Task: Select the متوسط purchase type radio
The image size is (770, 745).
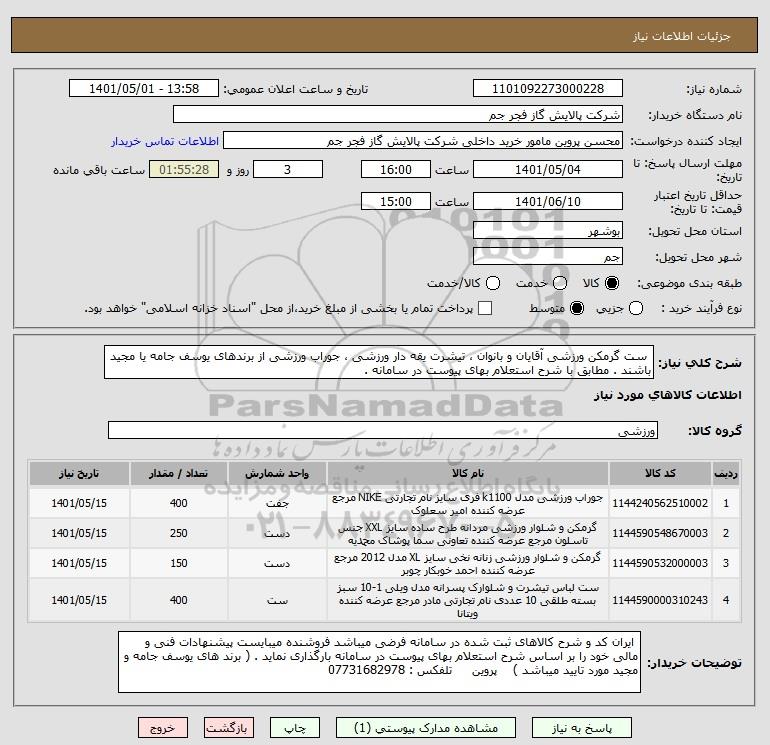Action: (577, 308)
